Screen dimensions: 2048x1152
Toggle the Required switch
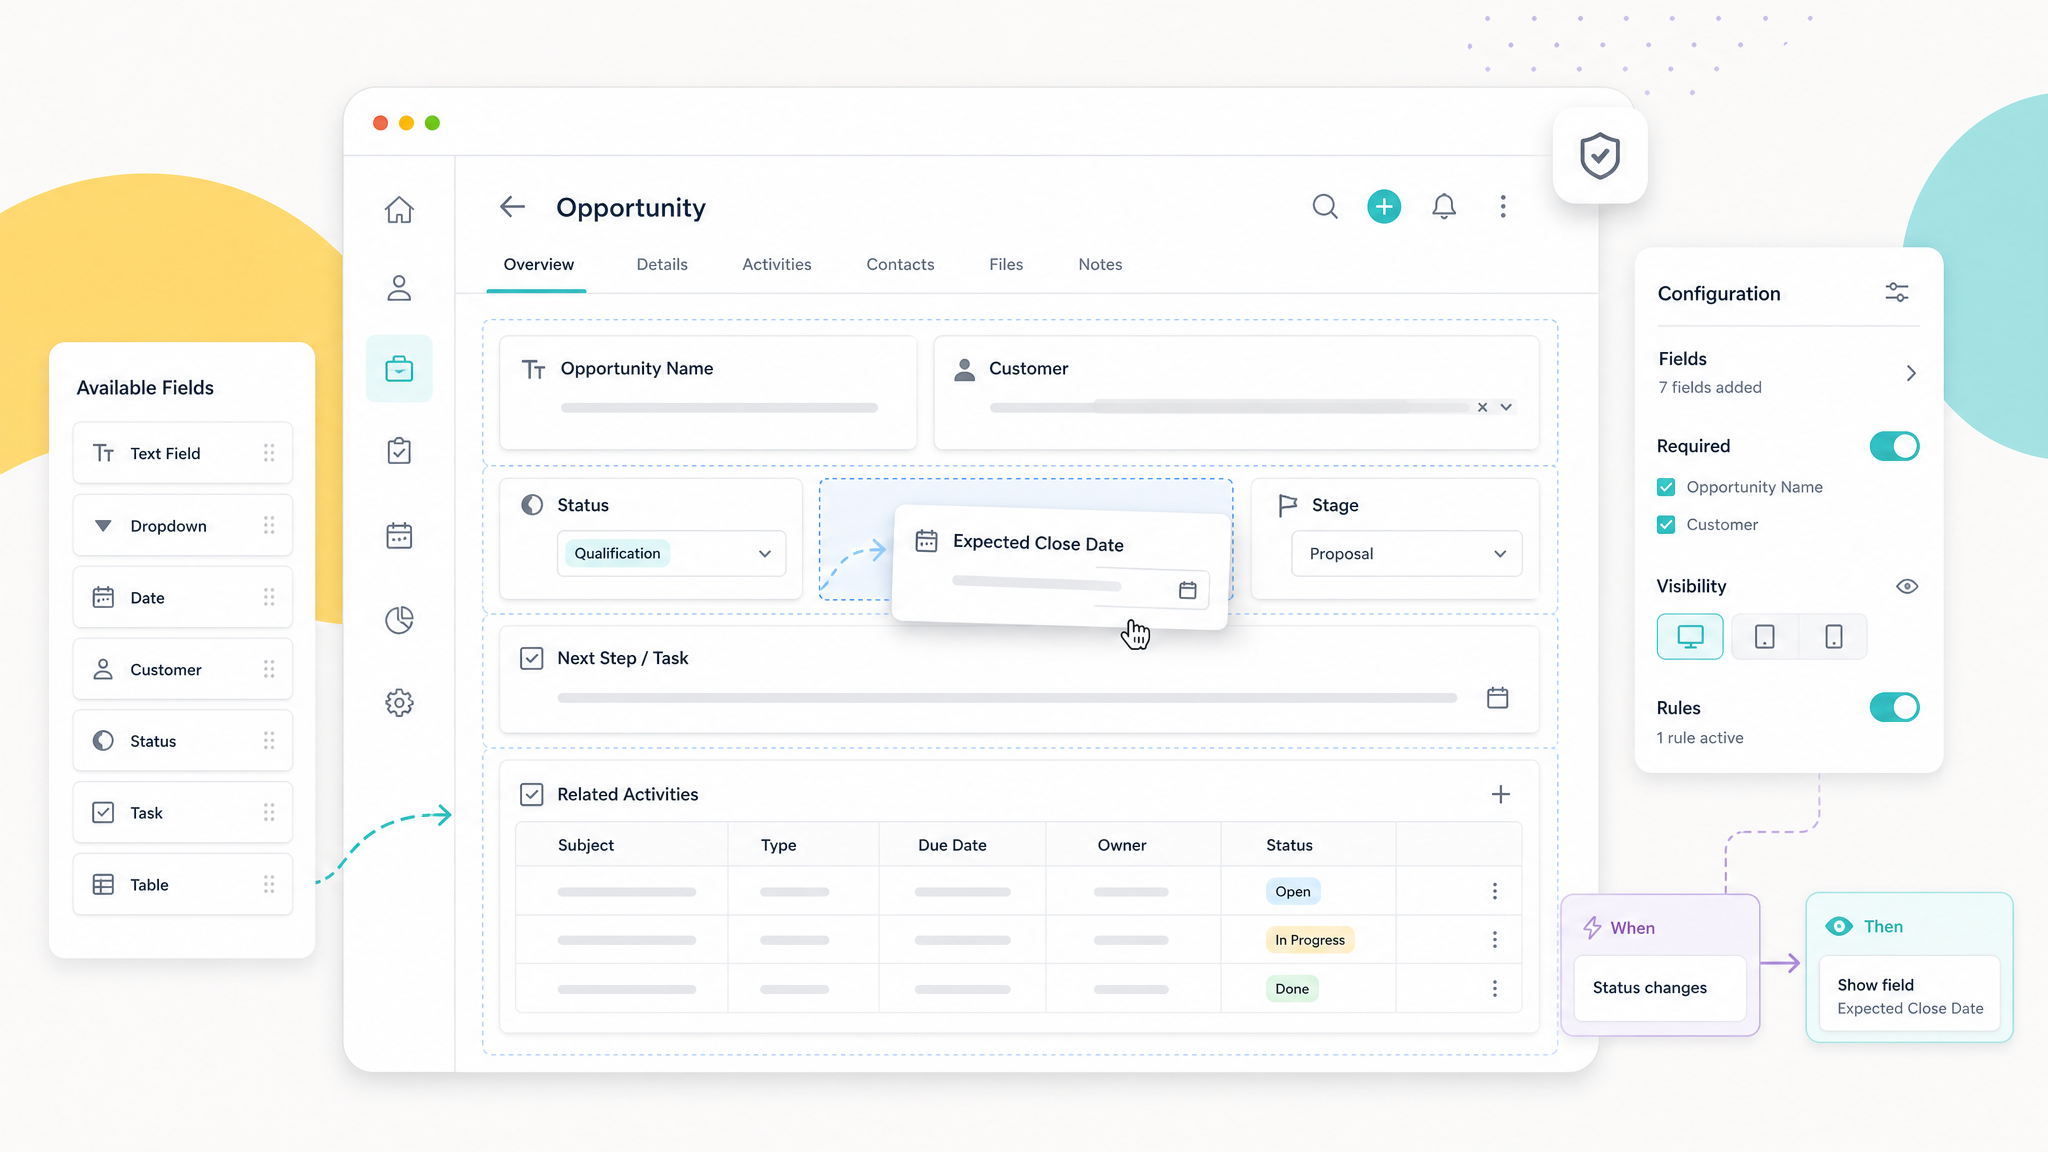point(1894,446)
